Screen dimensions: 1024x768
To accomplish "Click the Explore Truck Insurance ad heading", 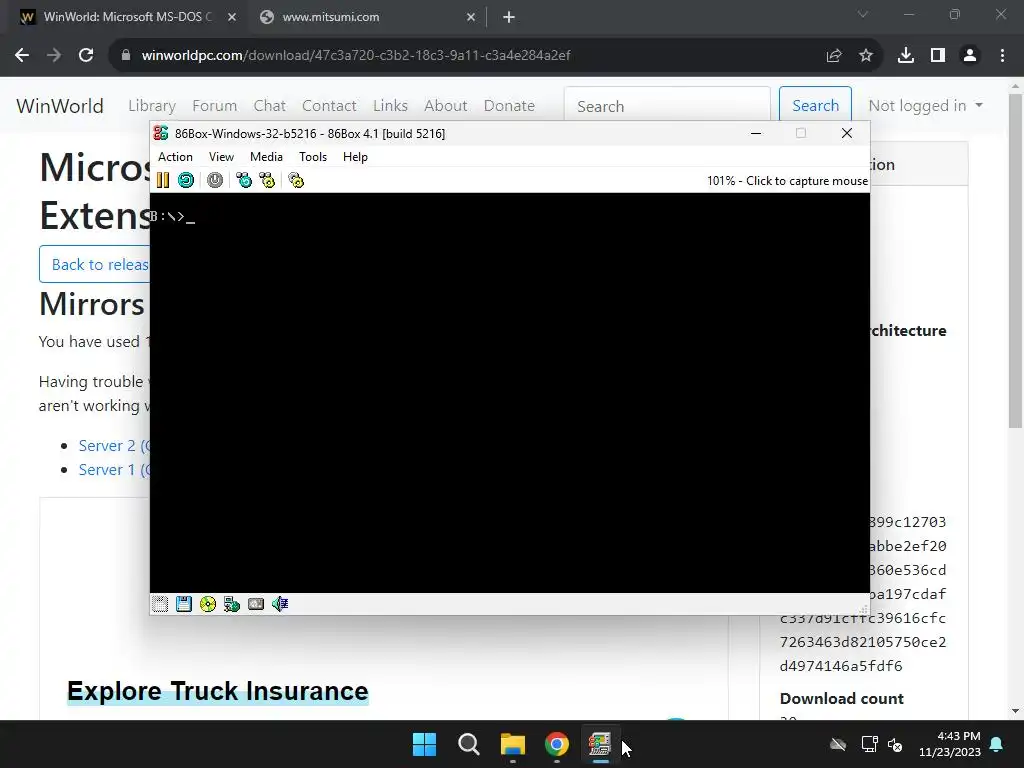I will tap(217, 691).
